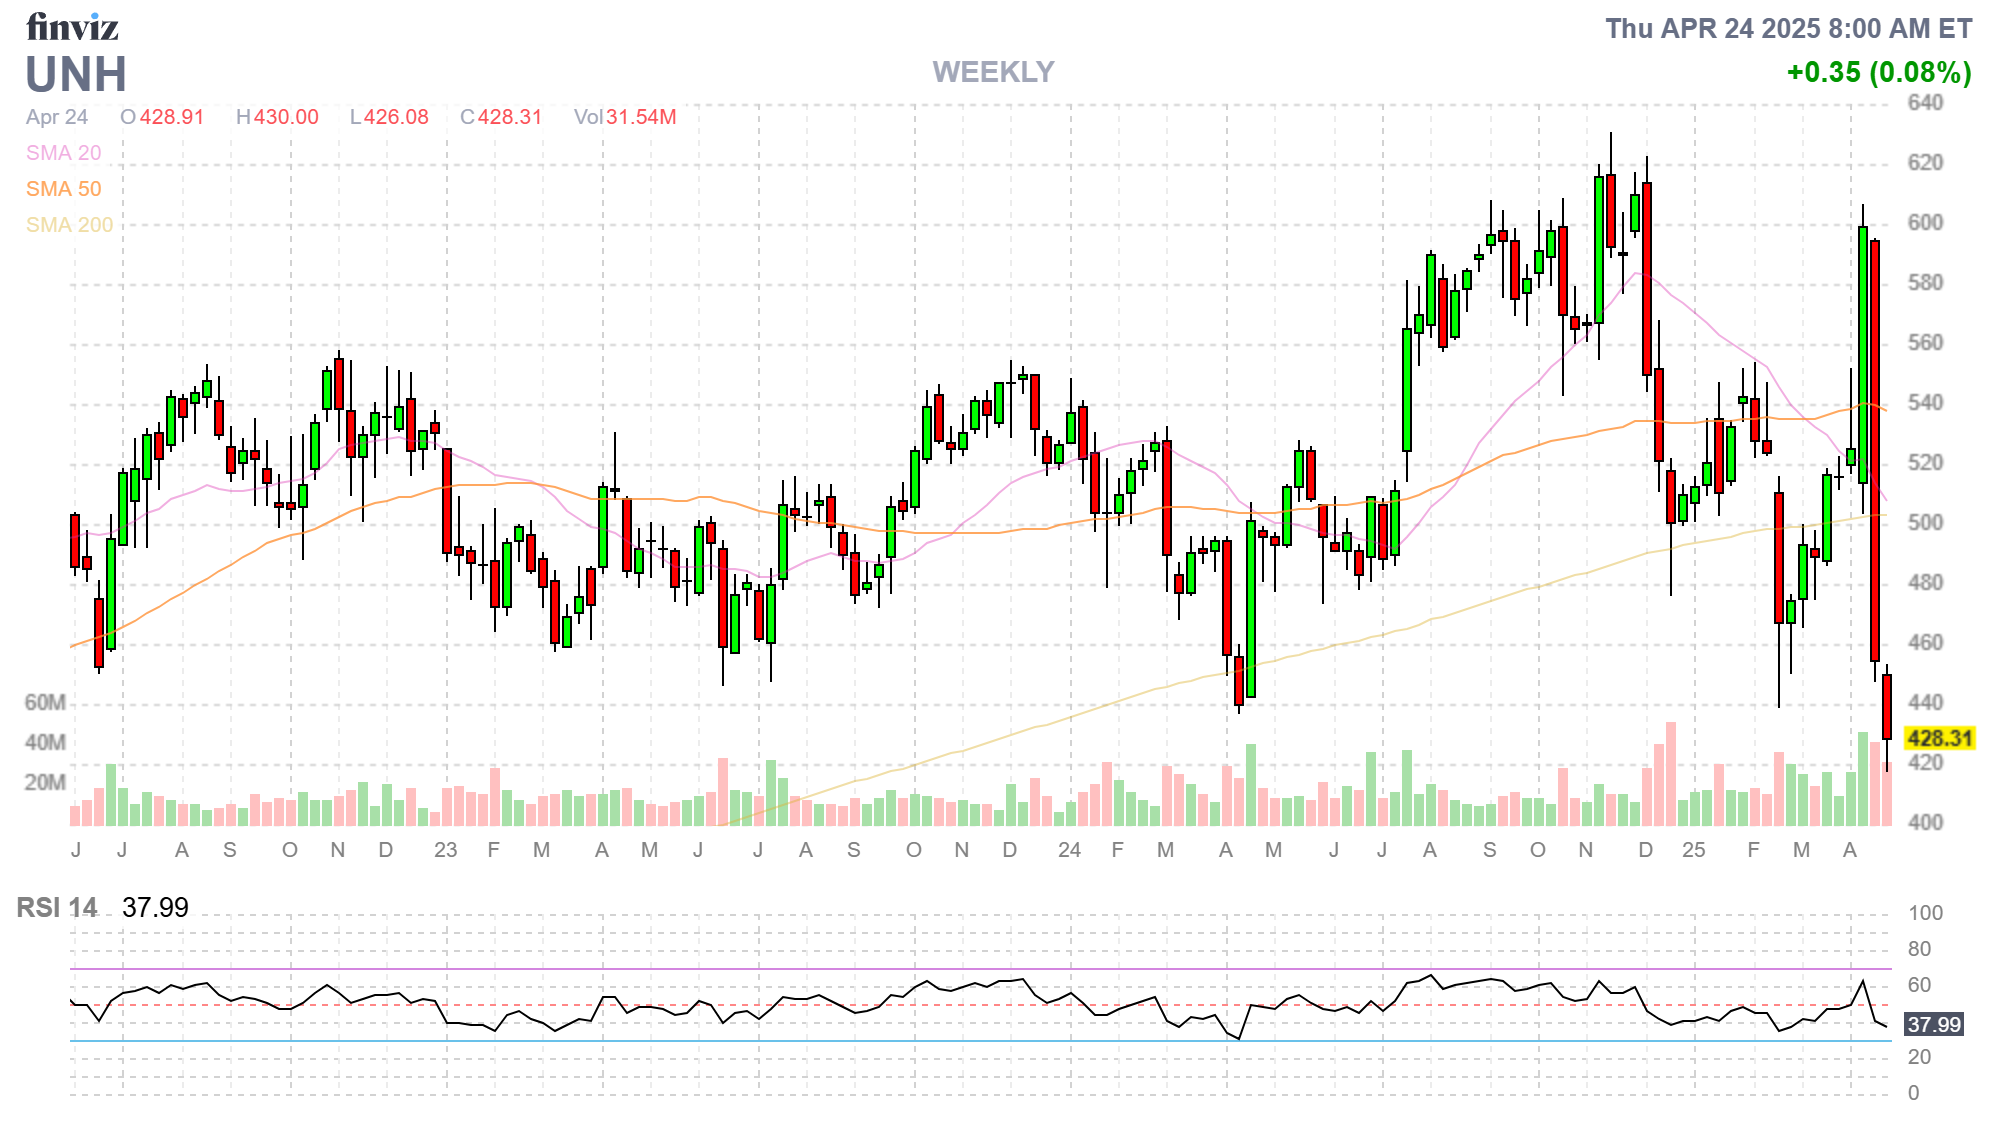The image size is (1998, 1124).
Task: Click the date and time header text
Action: [1788, 29]
